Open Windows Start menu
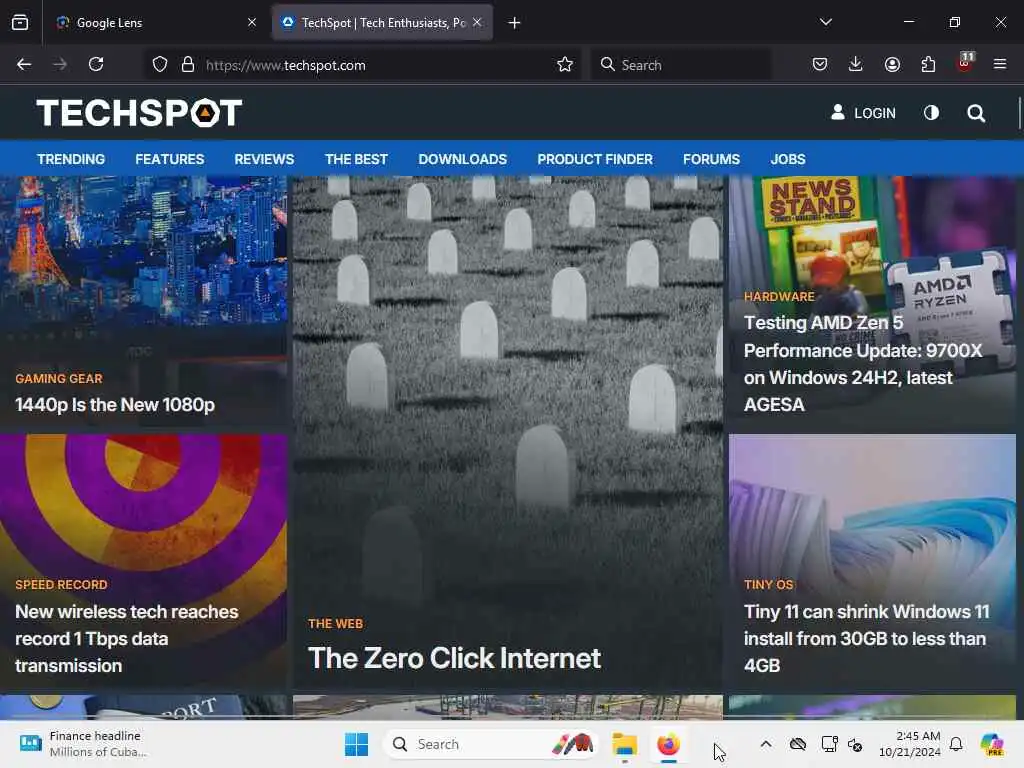 point(357,744)
